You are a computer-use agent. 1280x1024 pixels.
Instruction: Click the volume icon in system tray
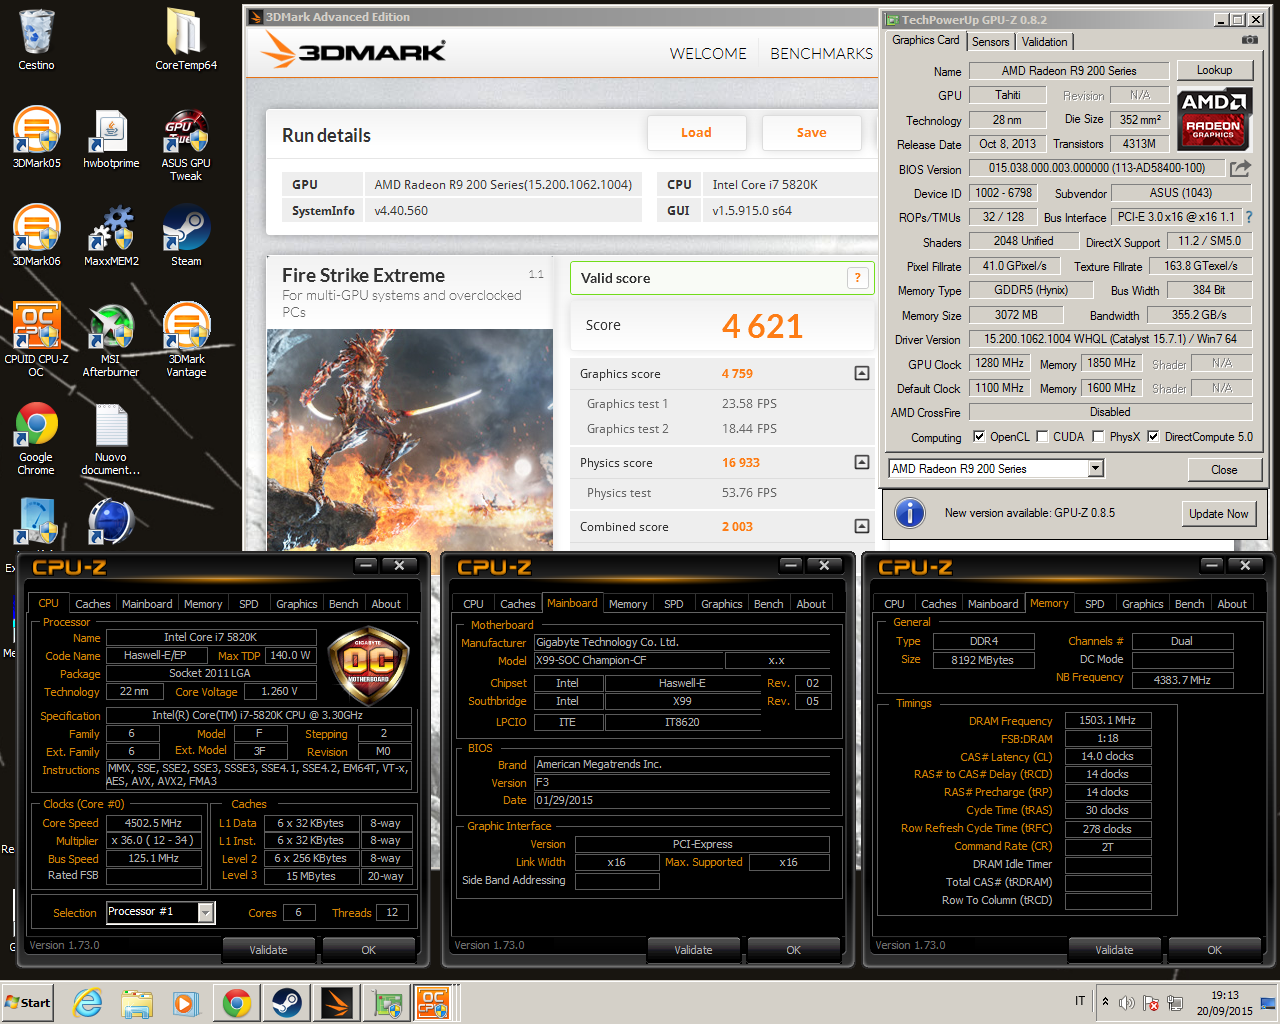tap(1127, 1003)
